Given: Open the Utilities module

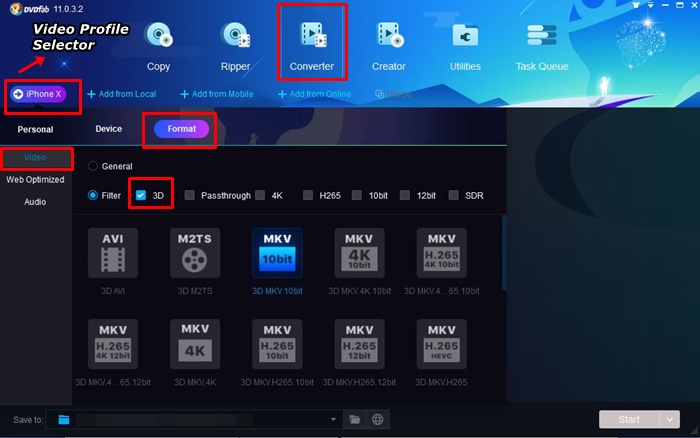Looking at the screenshot, I should 465,47.
